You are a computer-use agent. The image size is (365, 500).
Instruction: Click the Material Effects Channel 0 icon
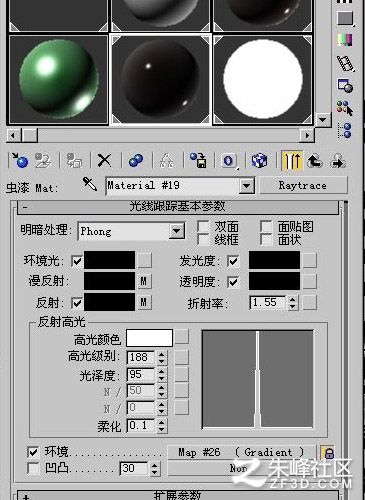pyautogui.click(x=229, y=161)
